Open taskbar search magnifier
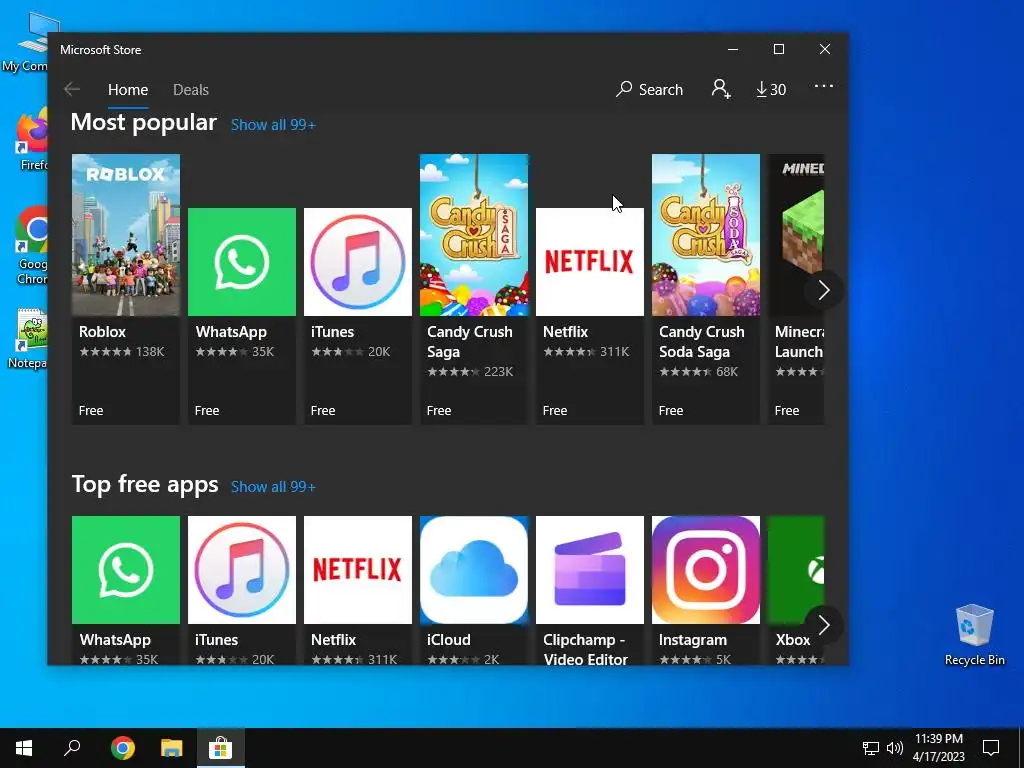This screenshot has width=1024, height=768. pos(72,748)
